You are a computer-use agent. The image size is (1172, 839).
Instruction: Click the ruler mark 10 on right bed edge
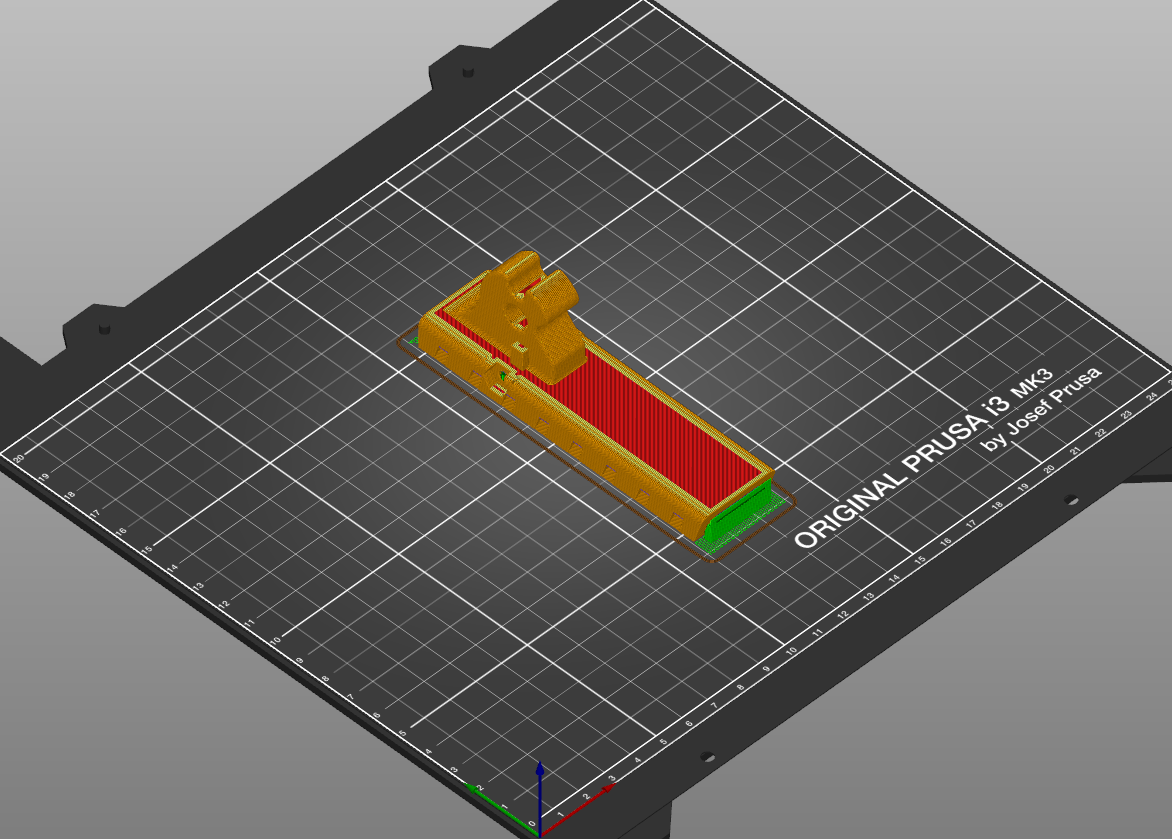792,651
